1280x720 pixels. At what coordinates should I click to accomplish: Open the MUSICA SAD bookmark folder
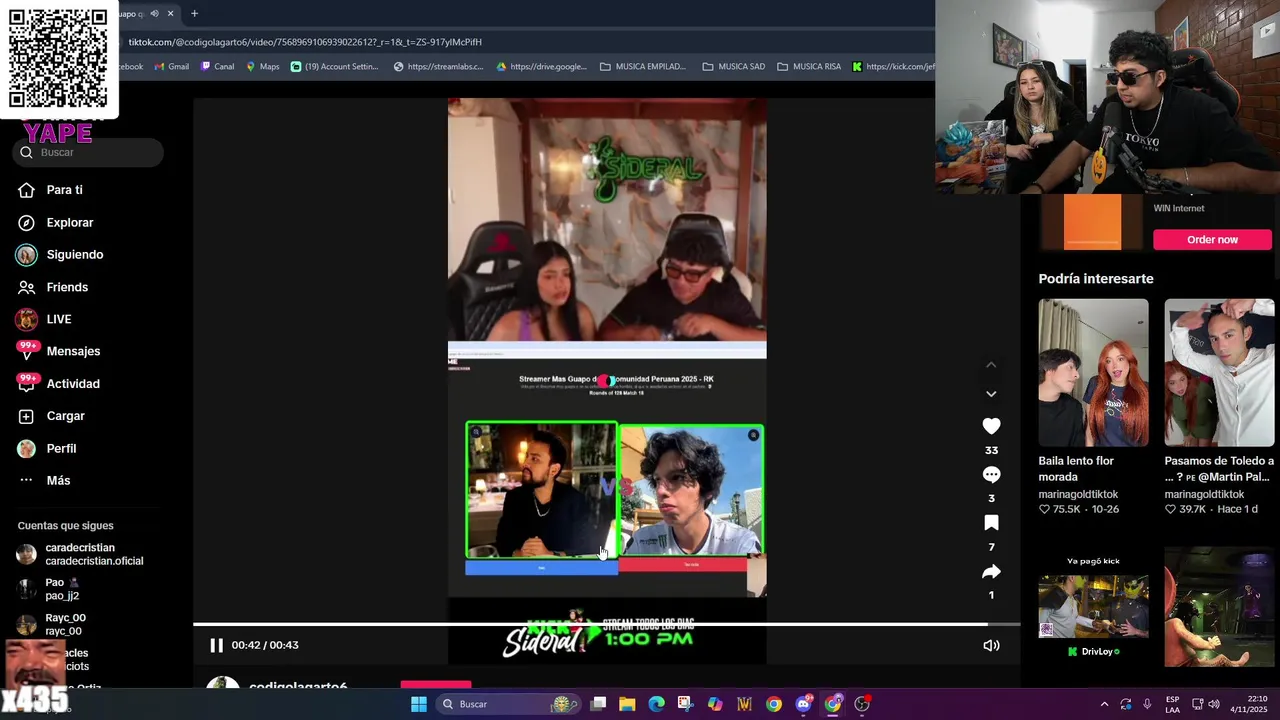(734, 67)
